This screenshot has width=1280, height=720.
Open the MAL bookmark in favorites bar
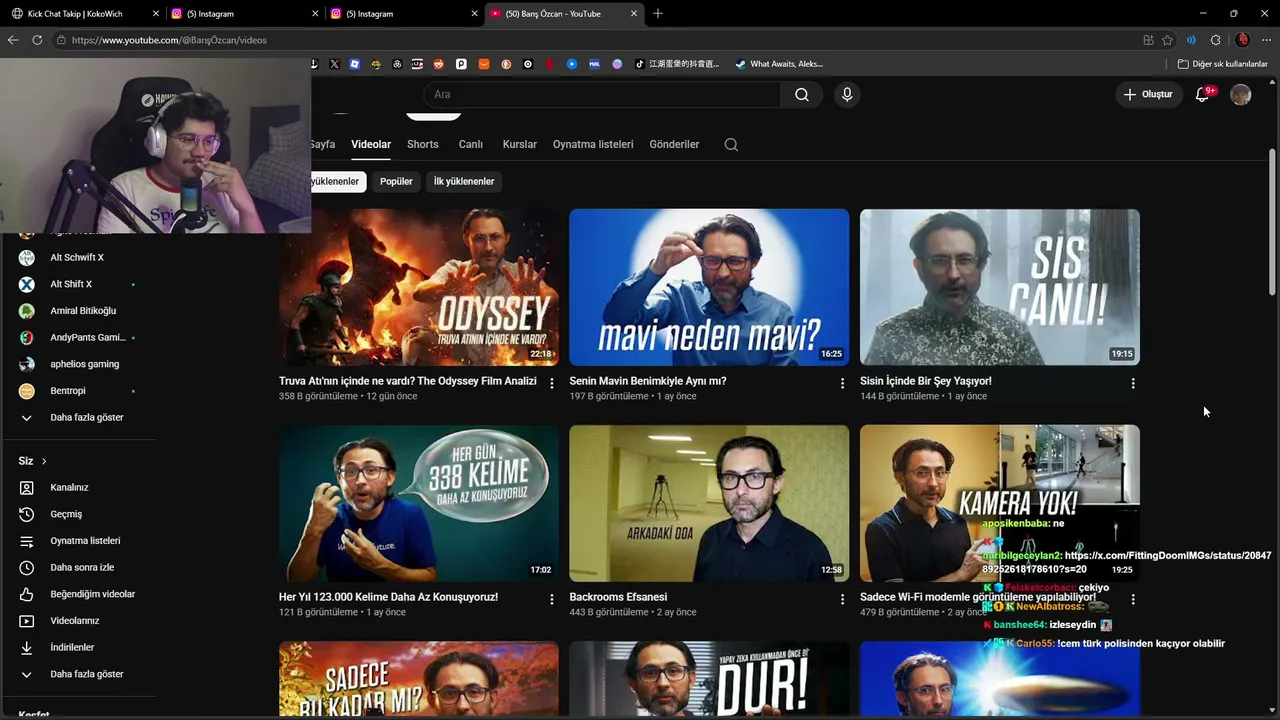[594, 64]
